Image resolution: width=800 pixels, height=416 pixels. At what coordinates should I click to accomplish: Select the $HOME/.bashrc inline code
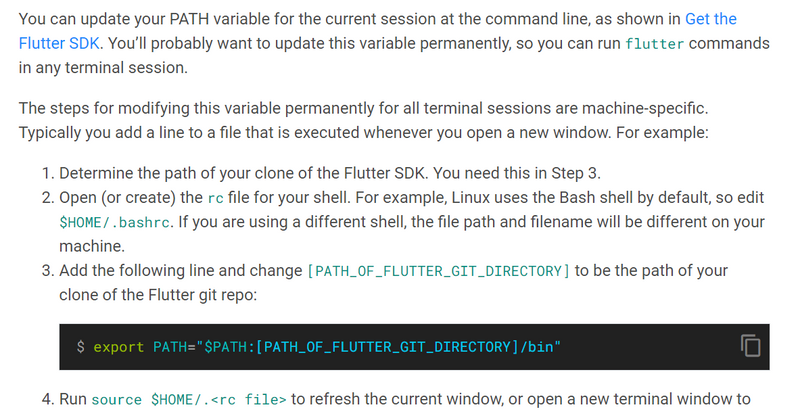[x=114, y=223]
